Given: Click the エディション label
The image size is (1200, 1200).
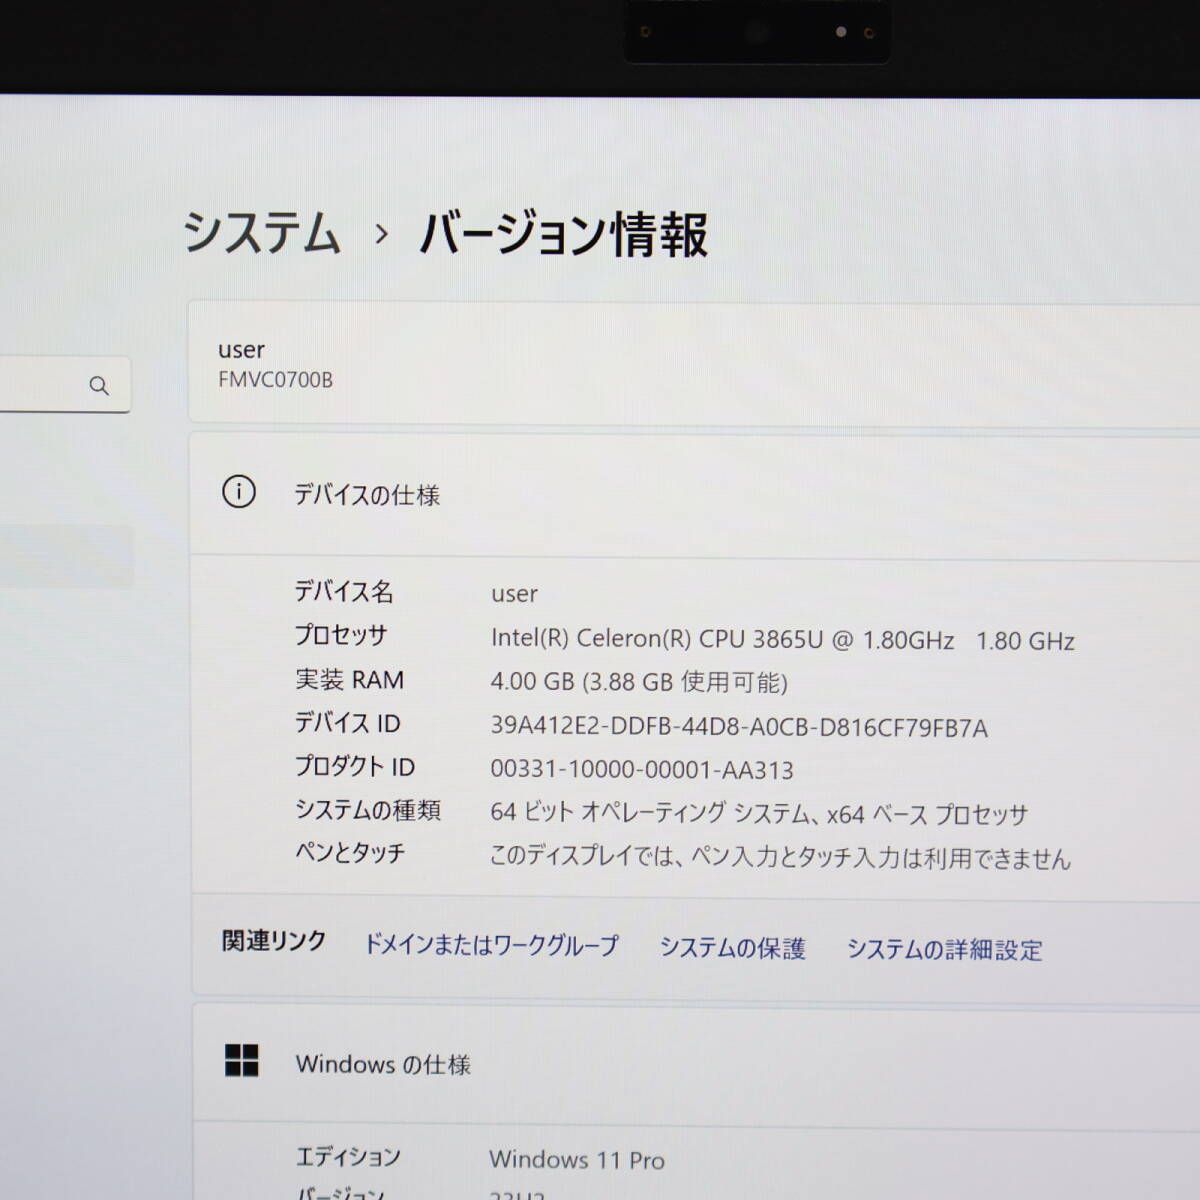Looking at the screenshot, I should tap(348, 1157).
